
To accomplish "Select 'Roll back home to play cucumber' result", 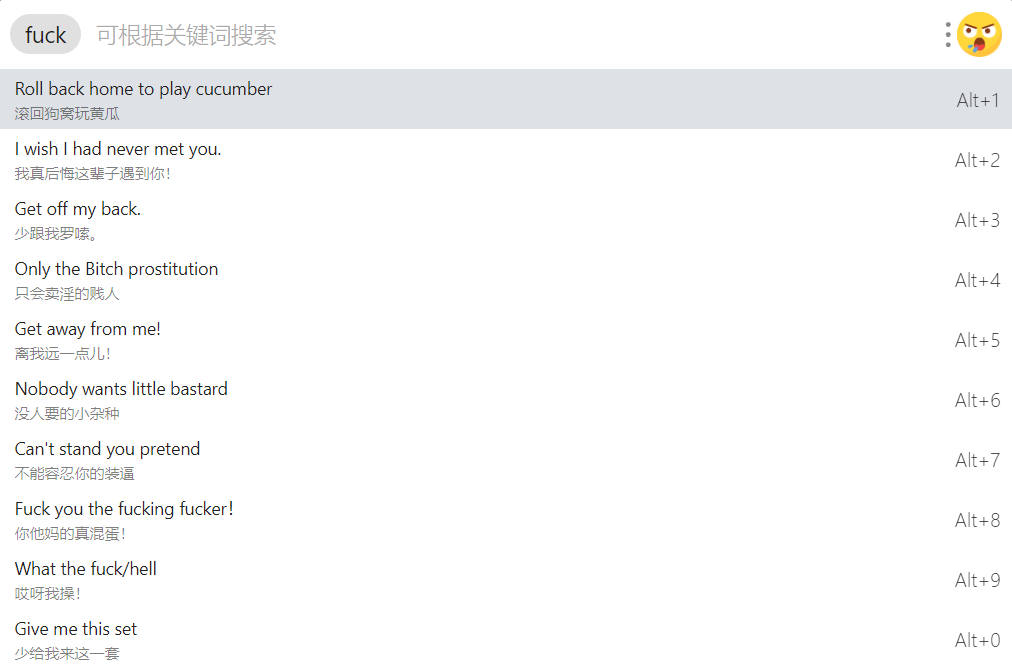I will tap(506, 99).
